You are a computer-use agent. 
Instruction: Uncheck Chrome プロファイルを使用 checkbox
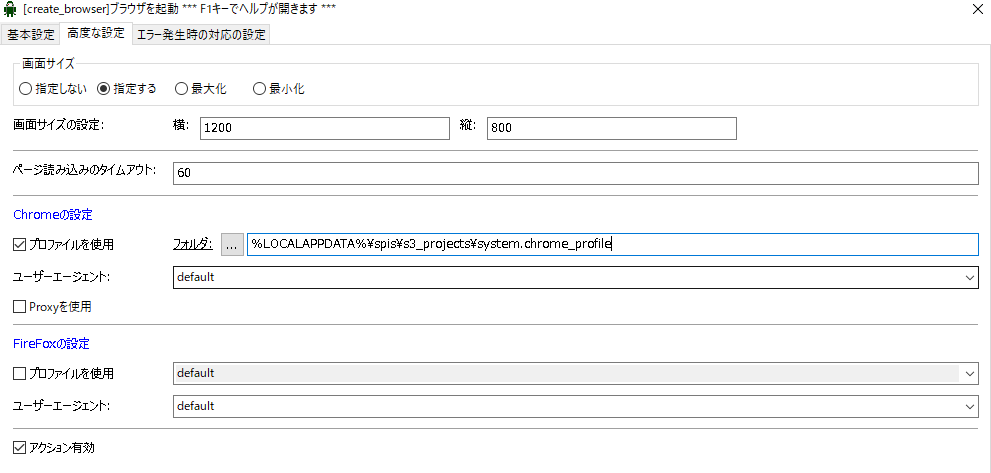(20, 244)
